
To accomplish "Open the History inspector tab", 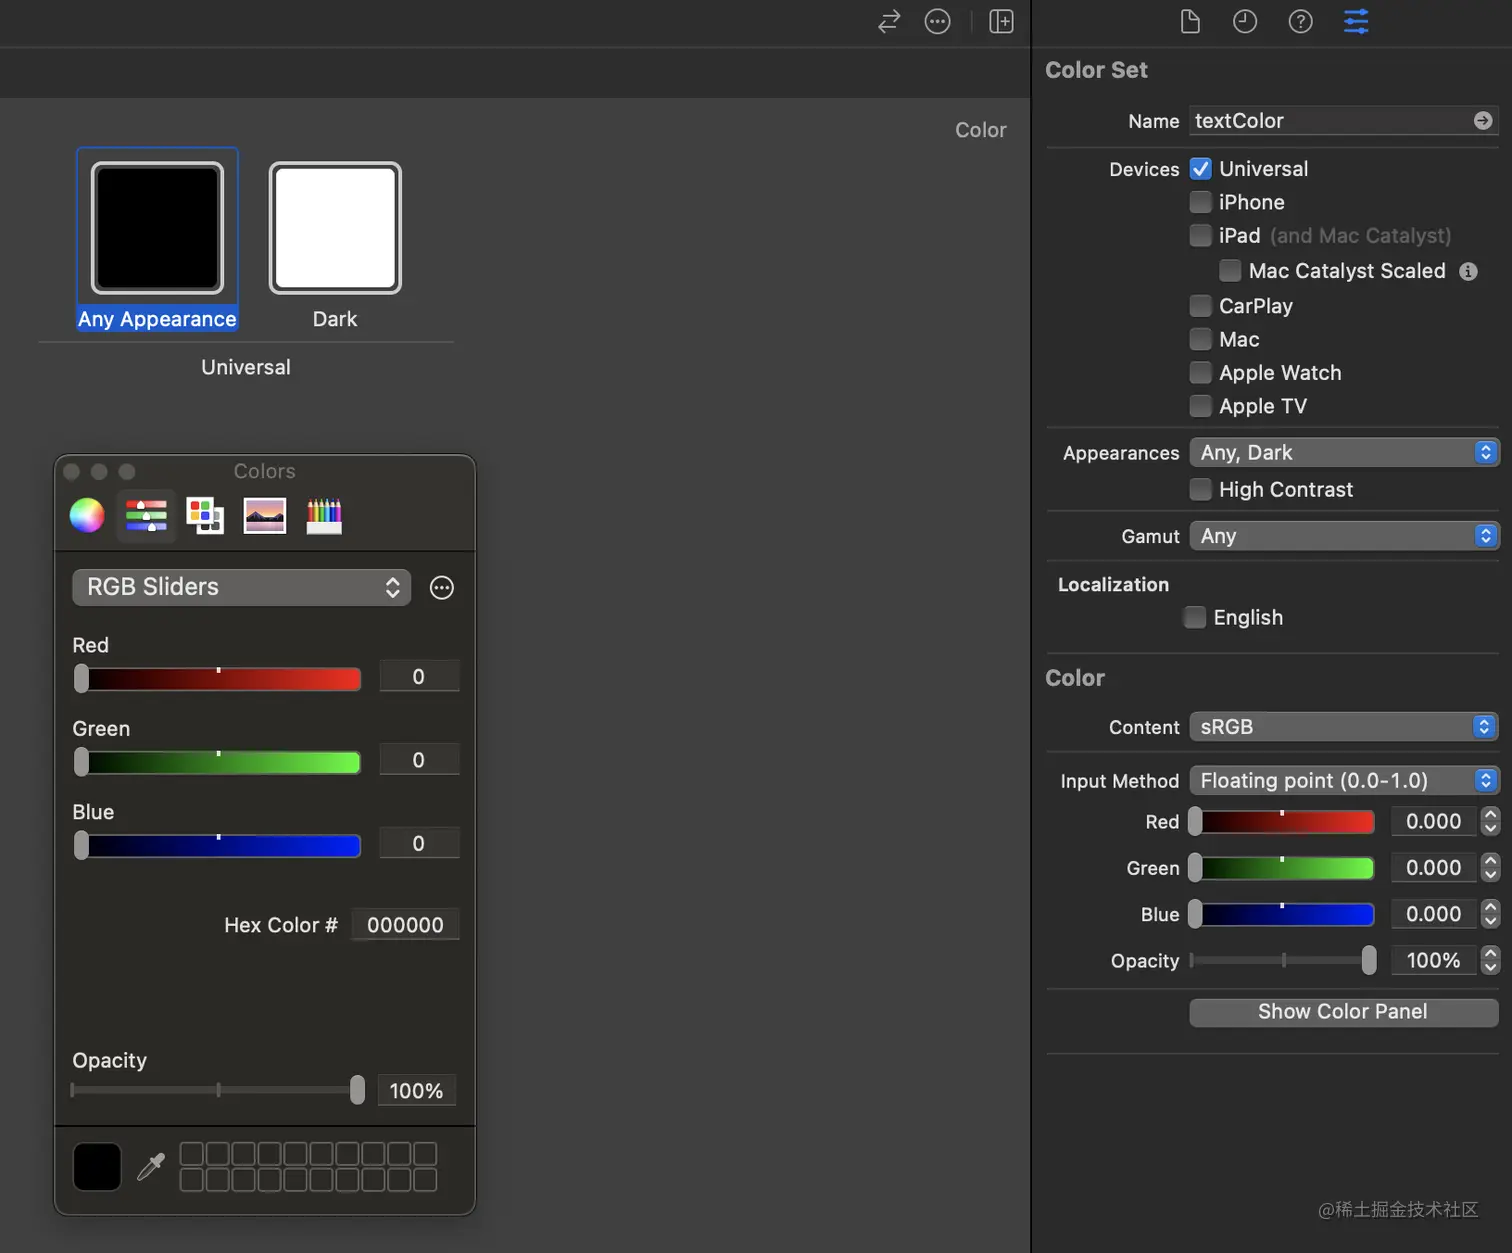I will coord(1245,21).
